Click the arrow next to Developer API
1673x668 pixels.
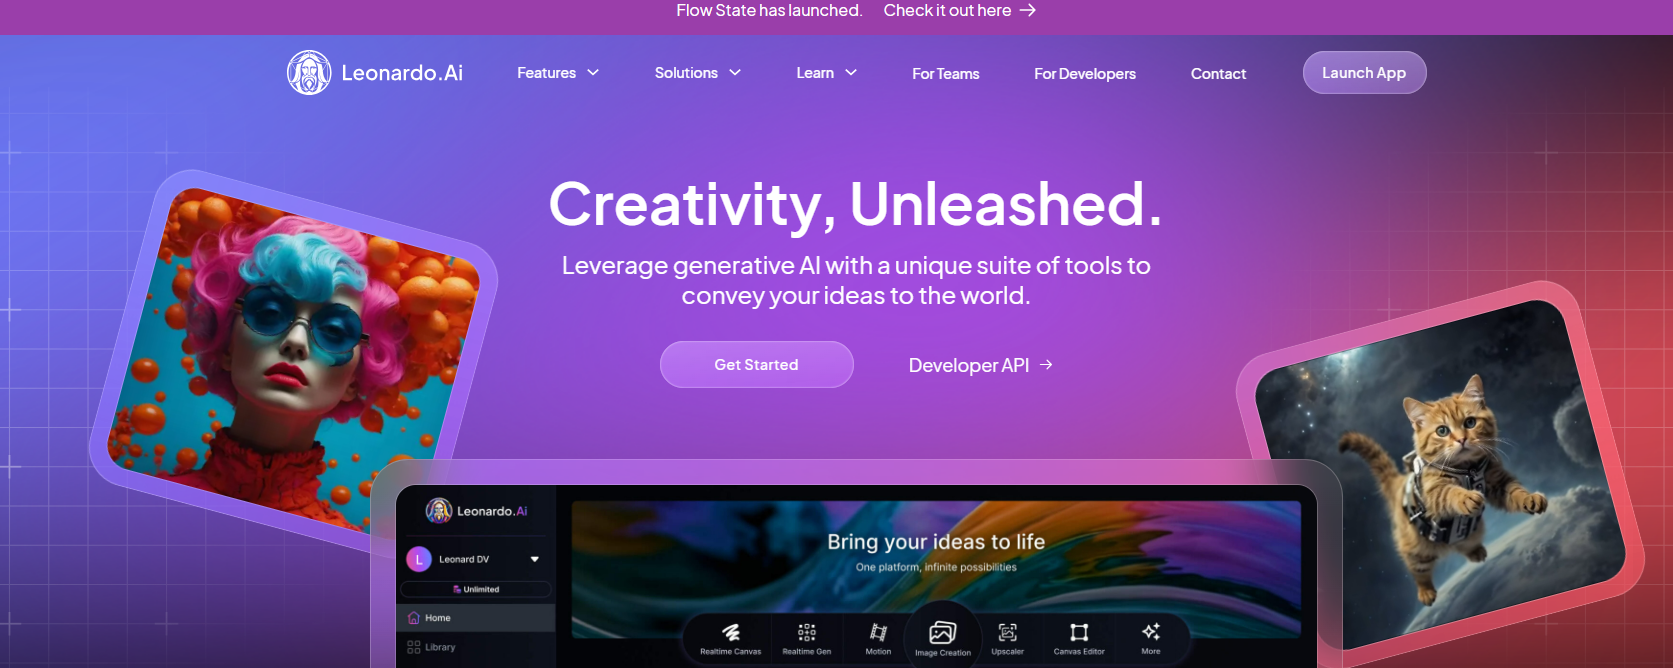pos(1046,365)
